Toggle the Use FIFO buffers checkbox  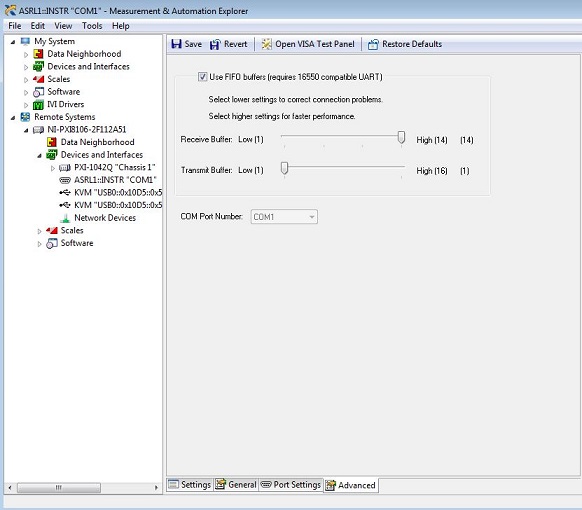coord(202,77)
